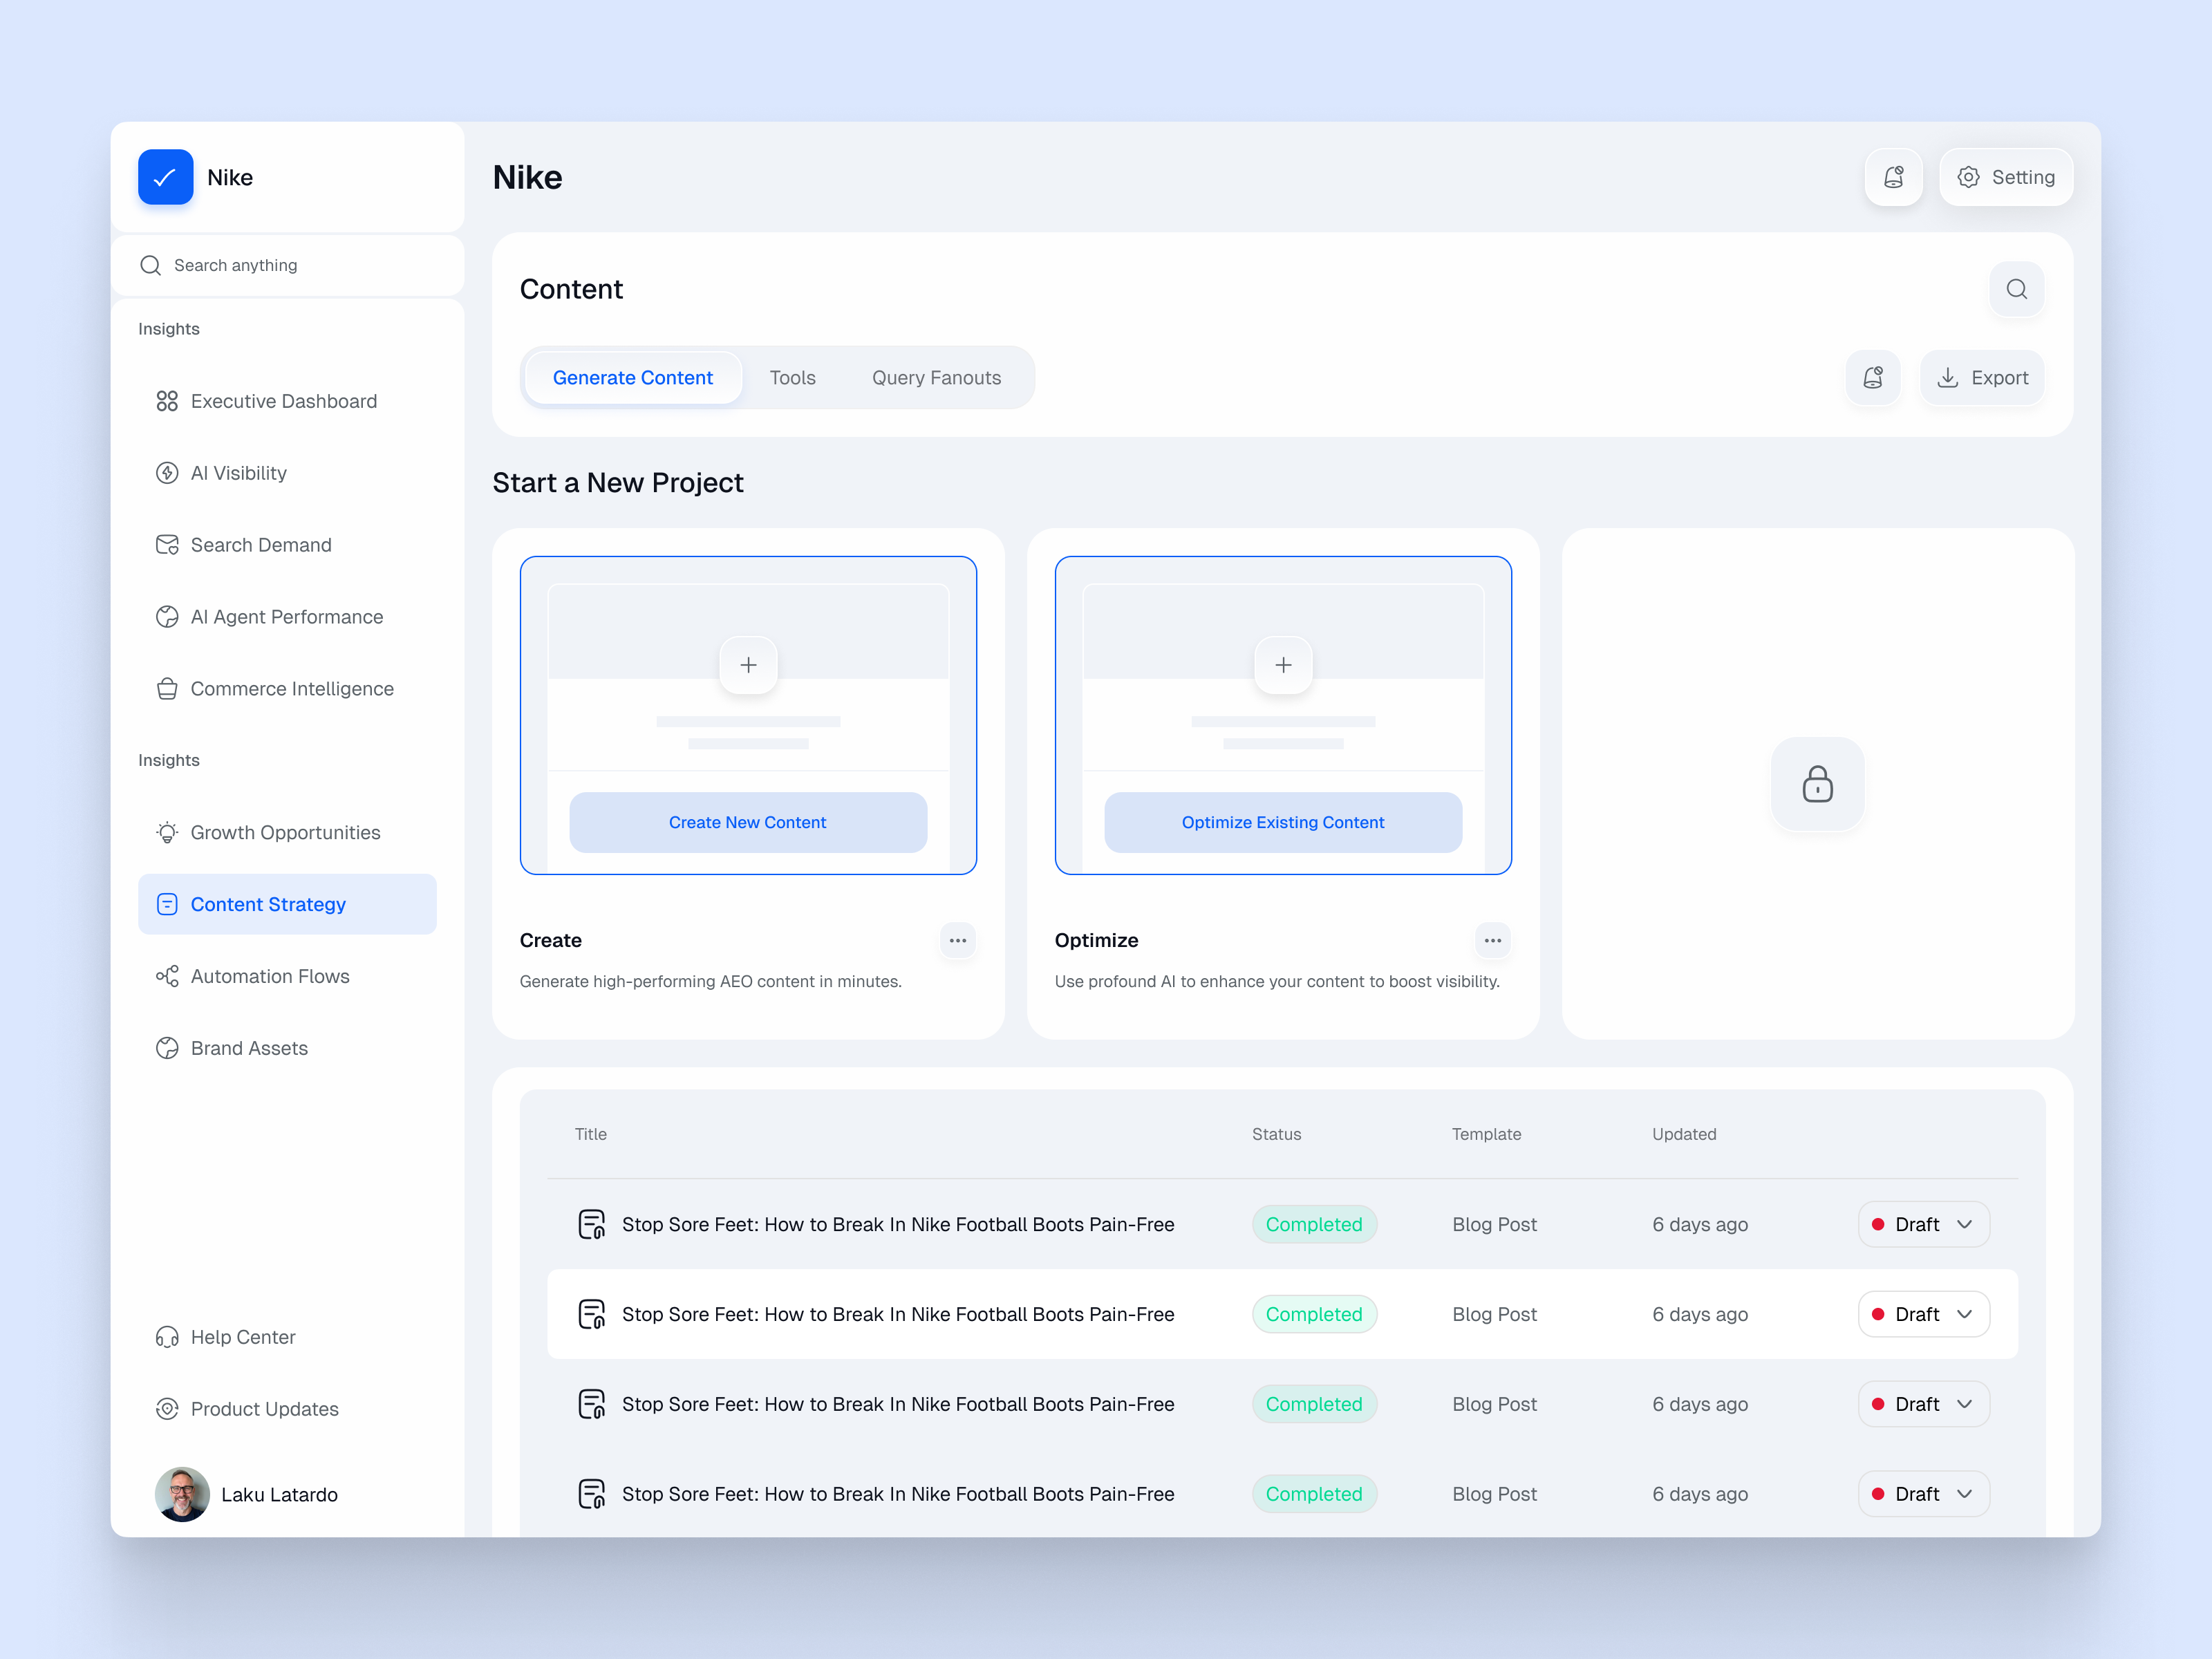Screen dimensions: 2212x1659
Task: Click the Commerce Intelligence basket icon
Action: [x=167, y=689]
